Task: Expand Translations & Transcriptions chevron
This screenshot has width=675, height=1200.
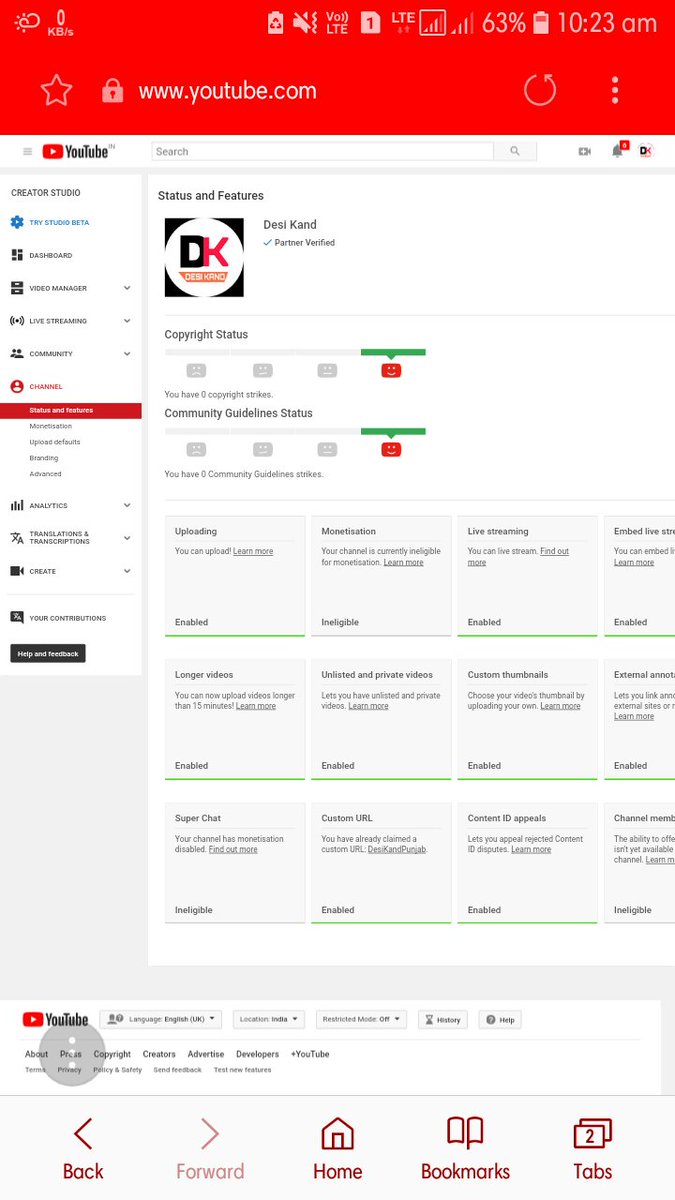Action: point(127,538)
